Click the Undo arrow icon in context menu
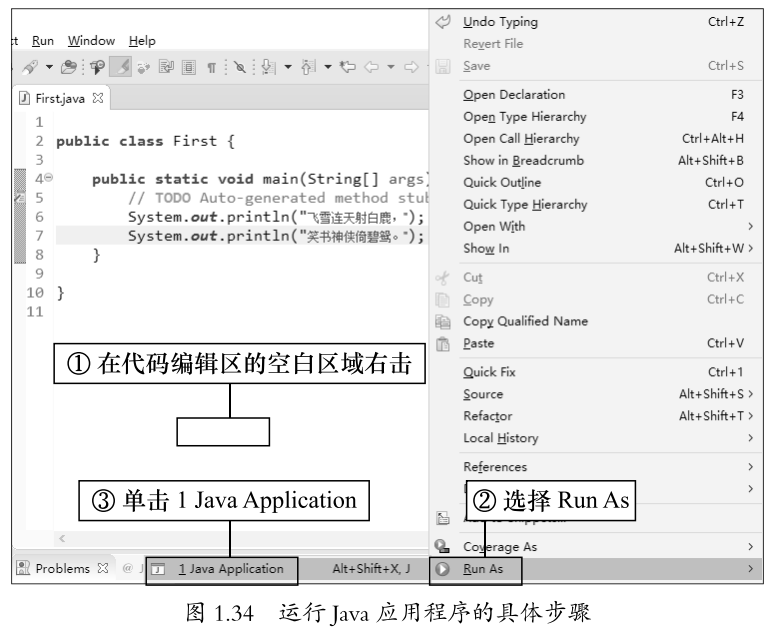This screenshot has width=772, height=628. click(x=443, y=22)
